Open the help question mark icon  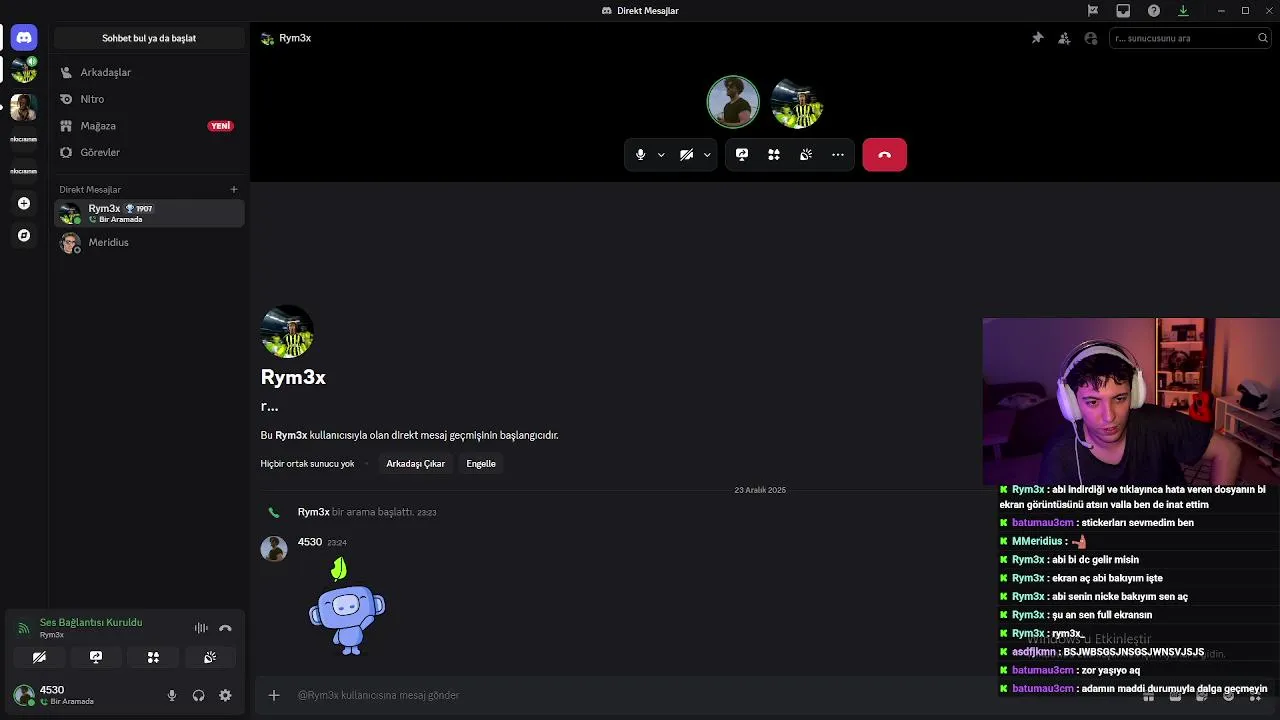click(x=1154, y=10)
